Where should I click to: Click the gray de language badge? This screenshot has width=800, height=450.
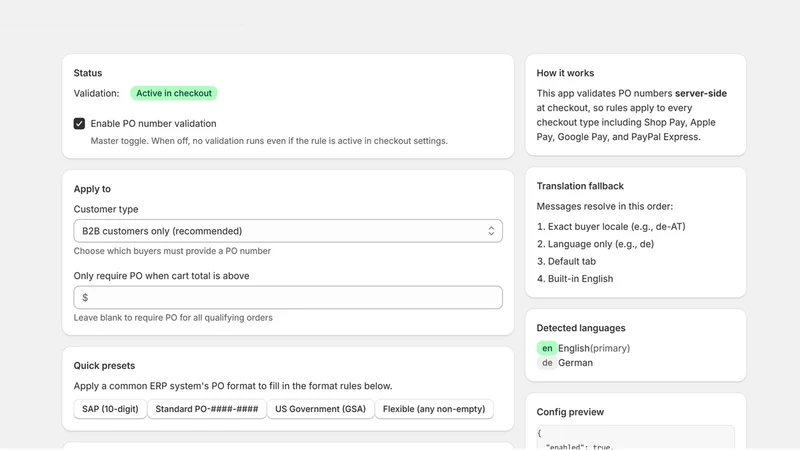point(547,363)
